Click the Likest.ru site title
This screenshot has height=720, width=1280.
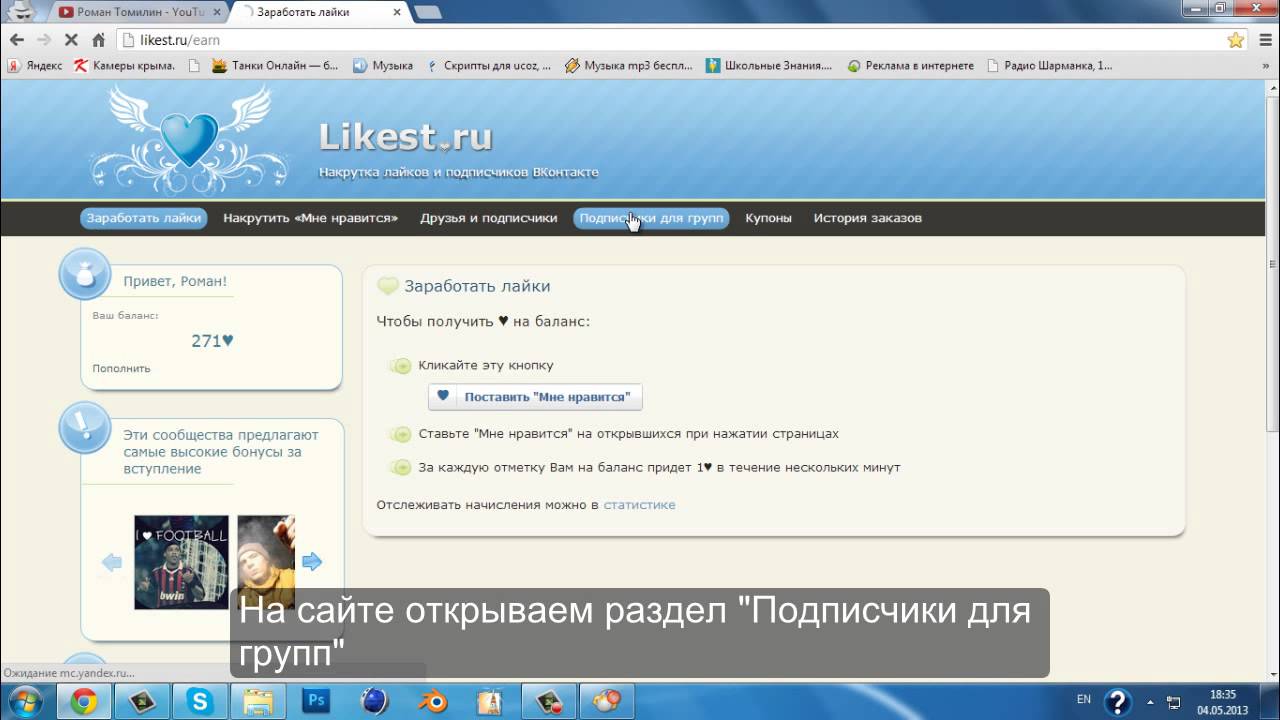click(405, 137)
